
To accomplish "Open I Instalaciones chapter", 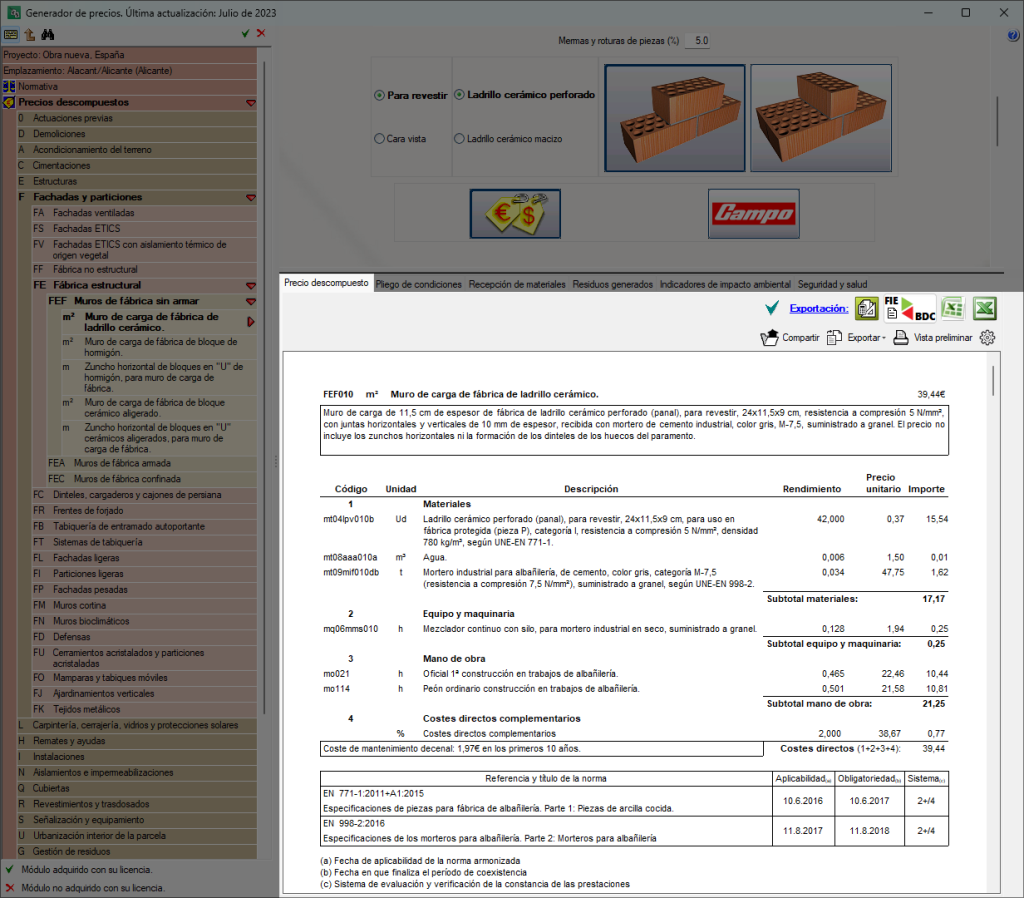I will pyautogui.click(x=136, y=757).
